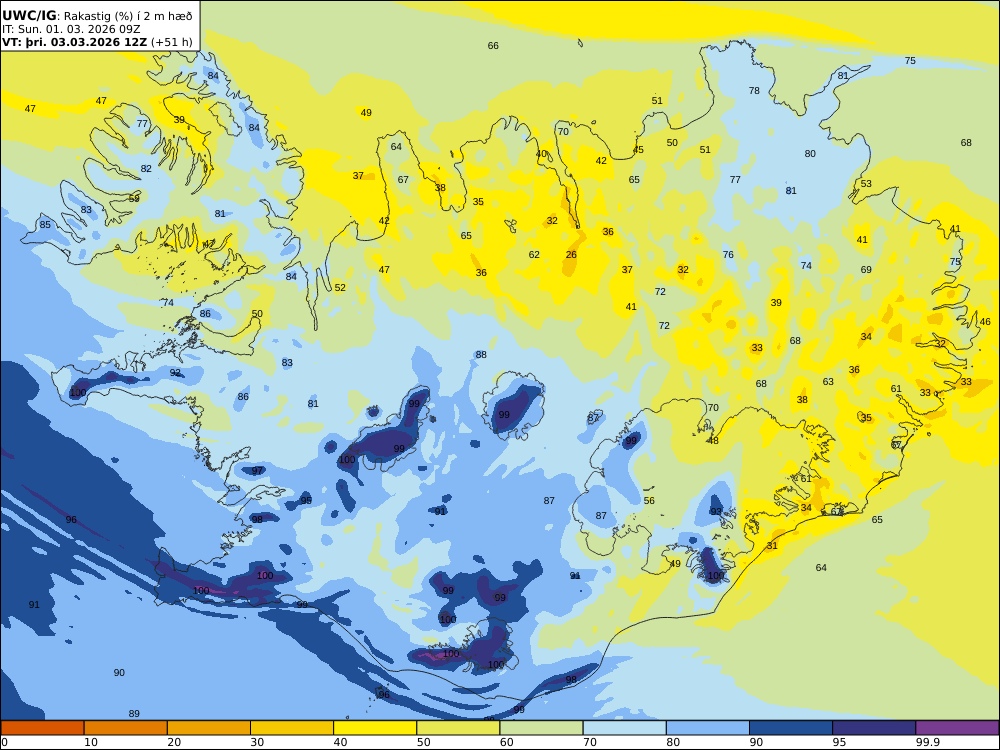1000x750 pixels.
Task: Select the humidity value '69' on the map
Action: (866, 270)
